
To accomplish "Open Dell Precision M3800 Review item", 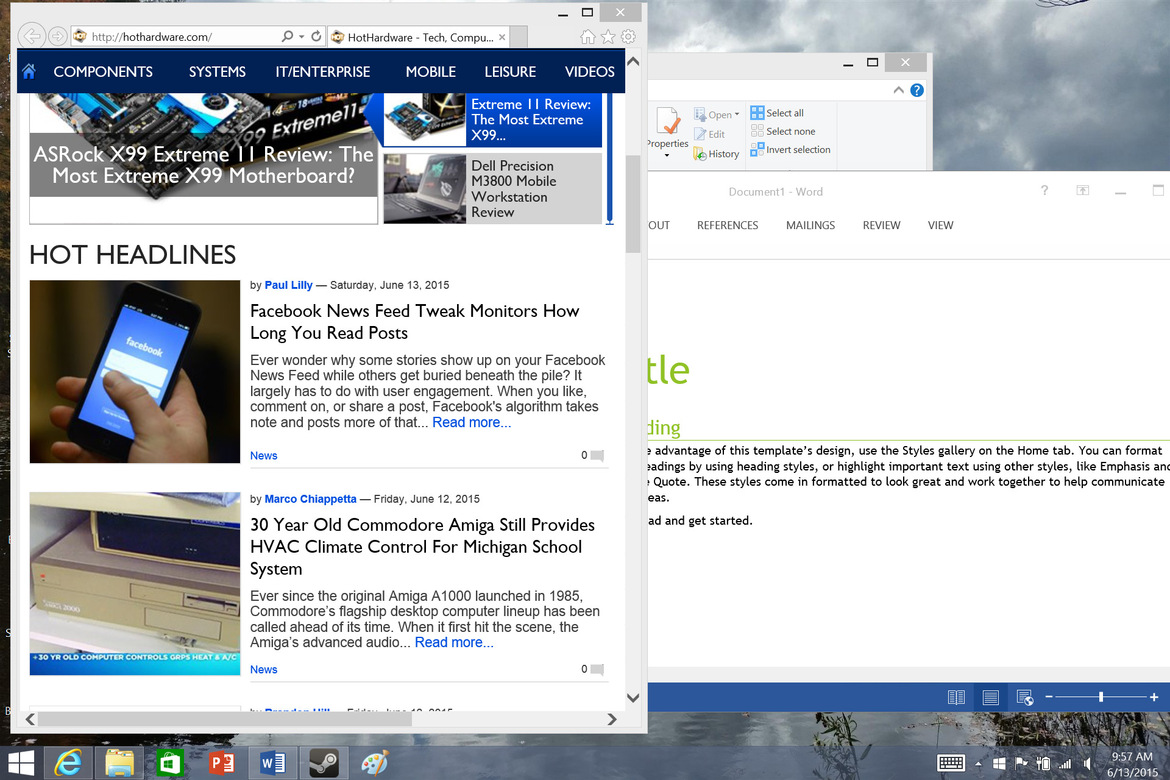I will coord(492,189).
